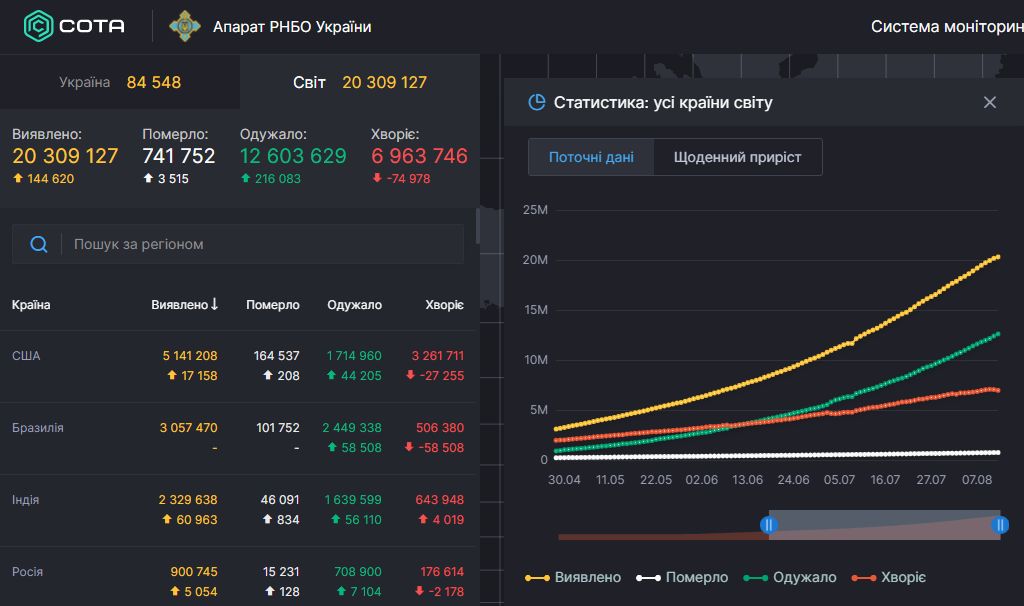The image size is (1024, 606).
Task: Click right handle of timeline range slider
Action: tap(1000, 525)
